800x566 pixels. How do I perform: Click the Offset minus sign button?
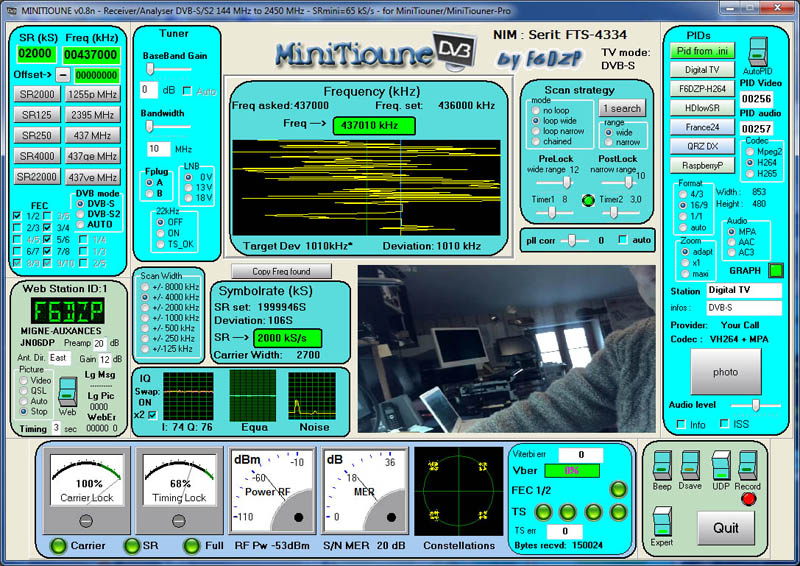click(x=62, y=76)
